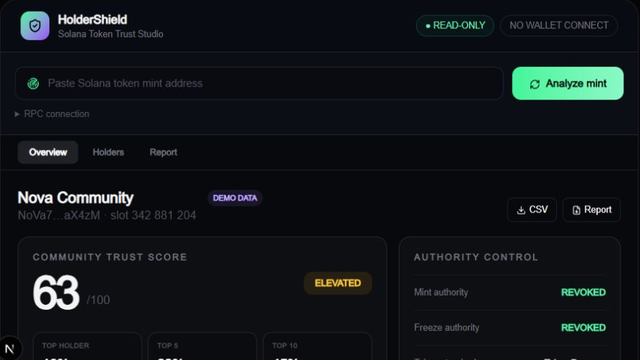Click the 63 trust score value
This screenshot has width=640, height=360.
(x=56, y=292)
